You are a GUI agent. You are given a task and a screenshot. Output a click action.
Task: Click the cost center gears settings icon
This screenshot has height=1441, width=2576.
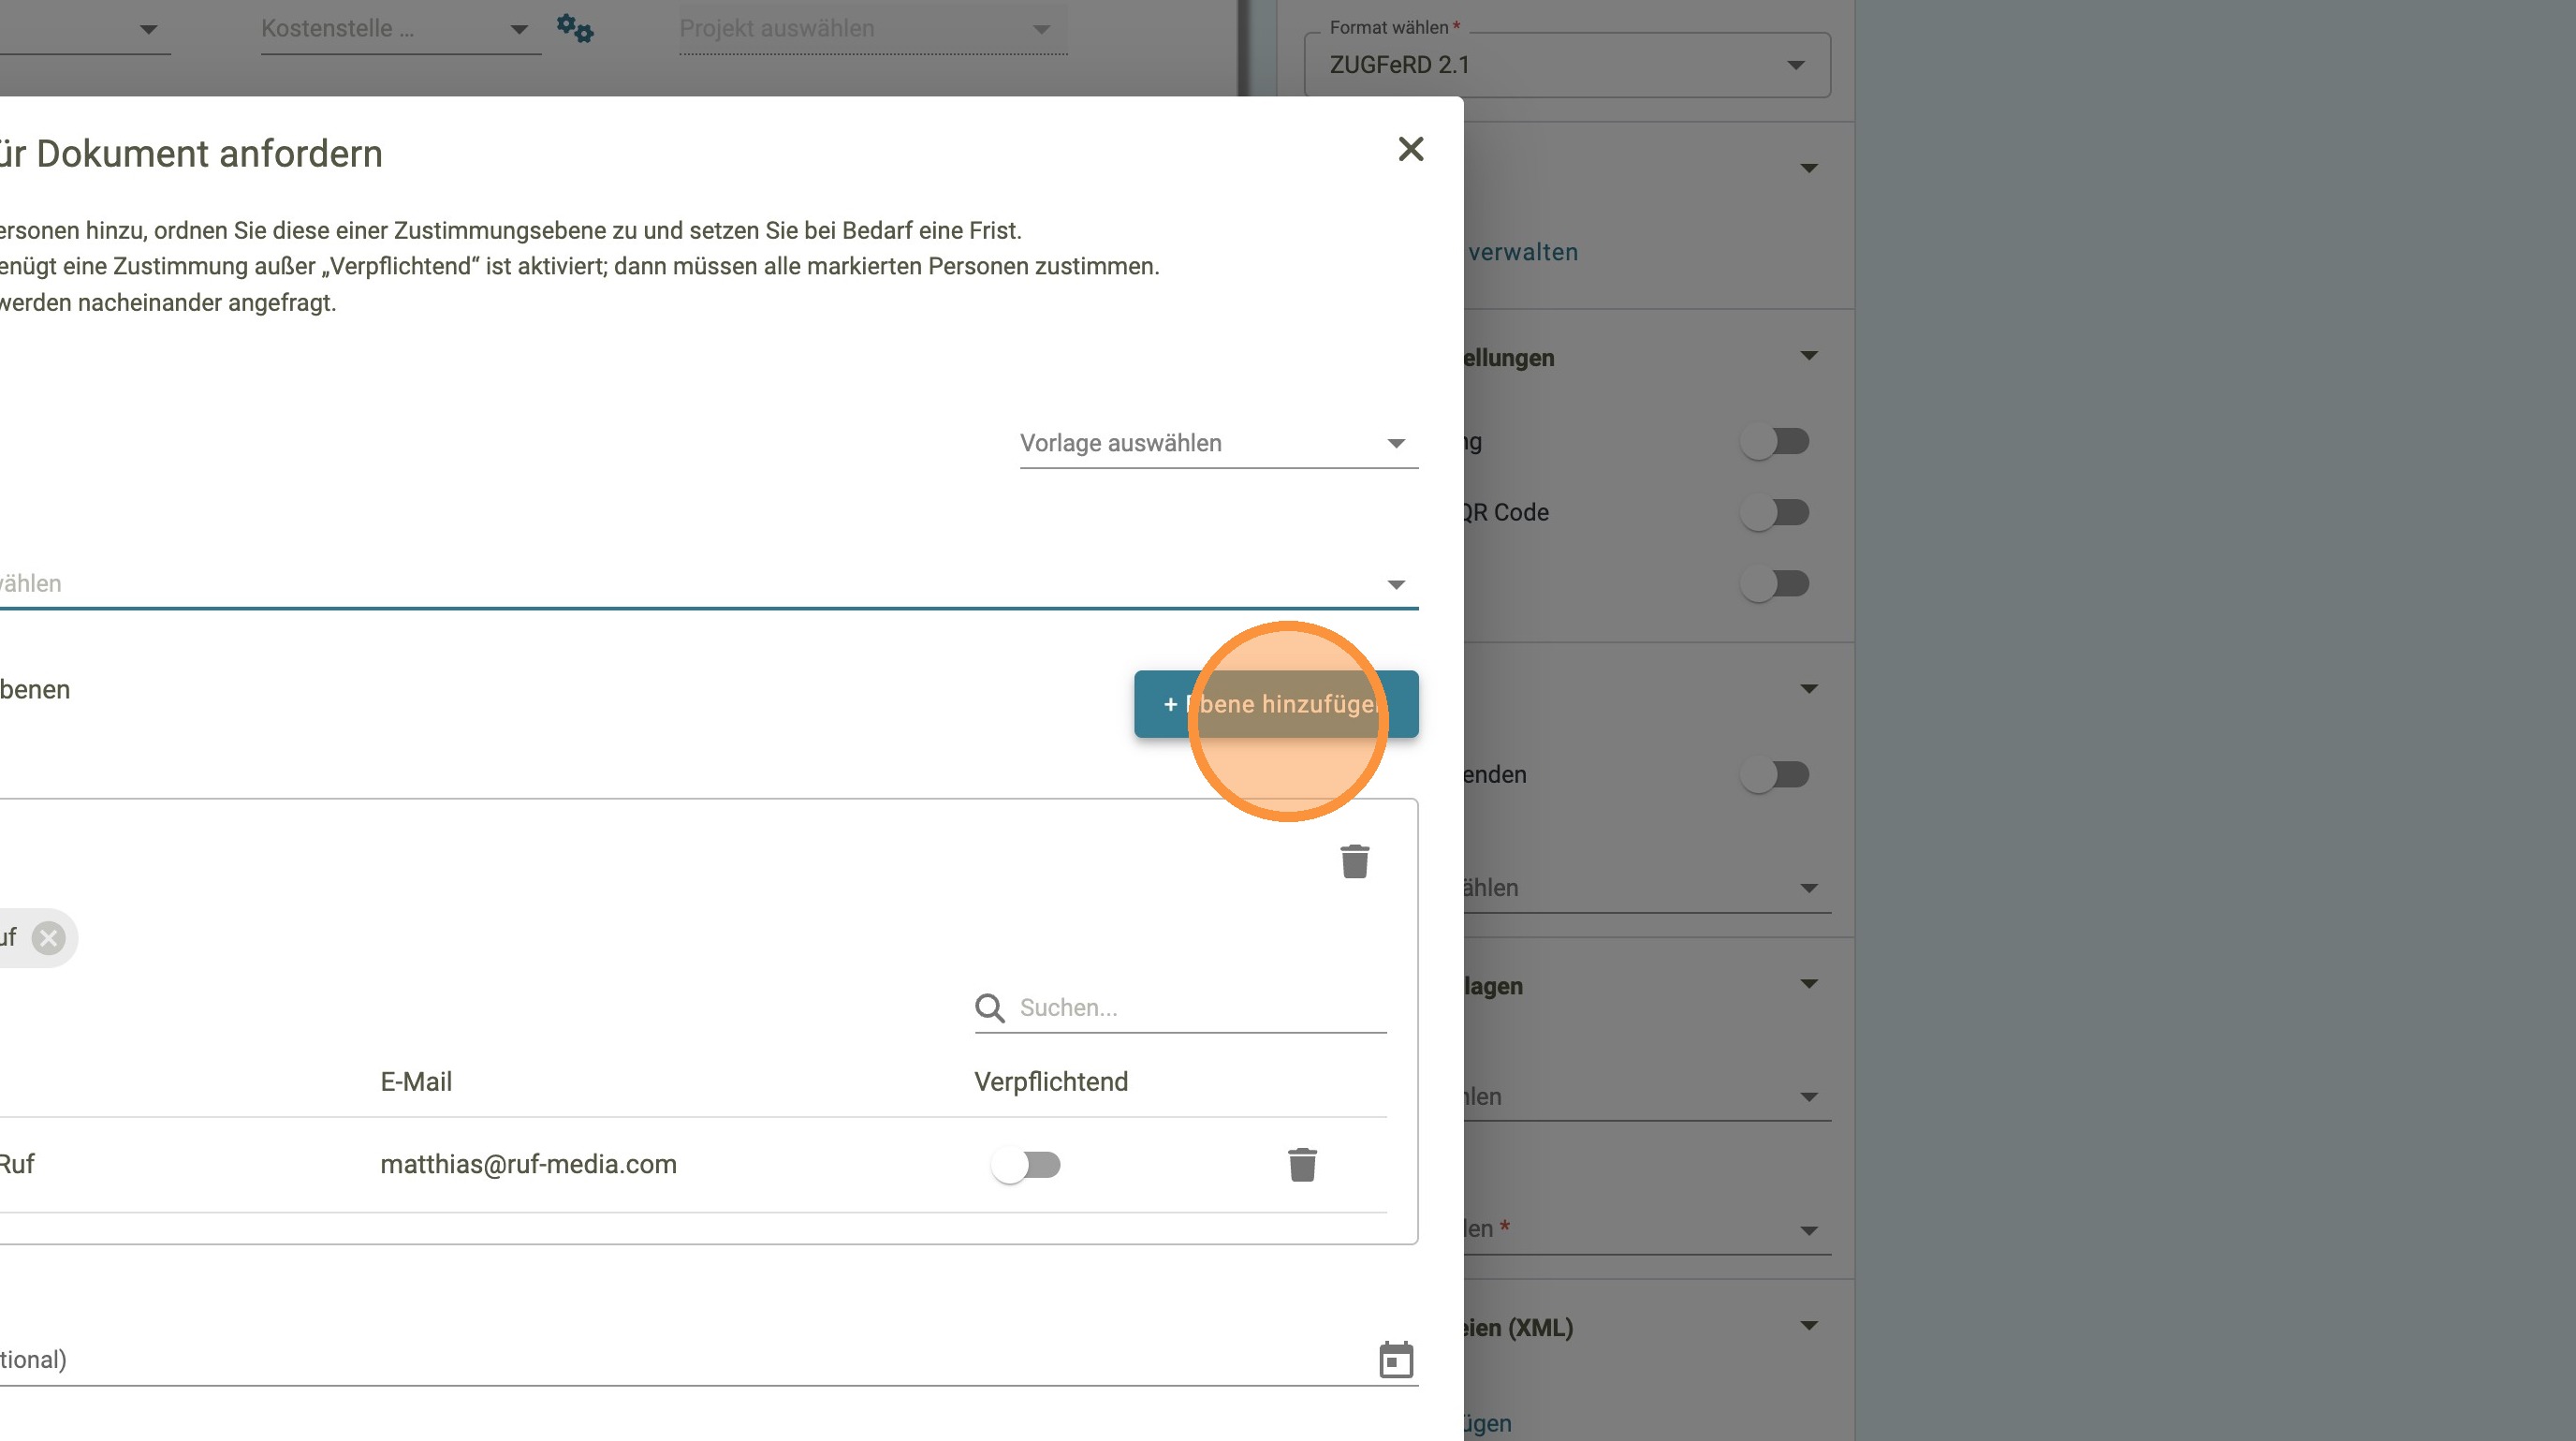(575, 28)
